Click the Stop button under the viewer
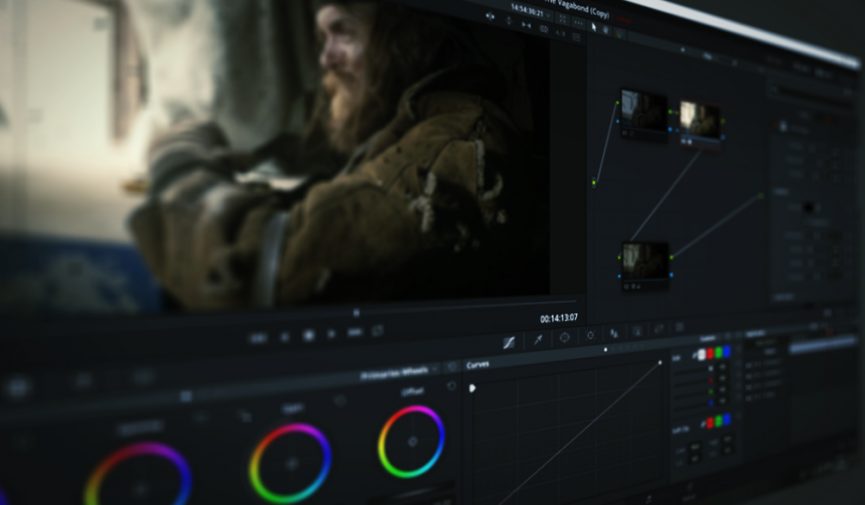The height and width of the screenshot is (505, 865). tap(309, 335)
